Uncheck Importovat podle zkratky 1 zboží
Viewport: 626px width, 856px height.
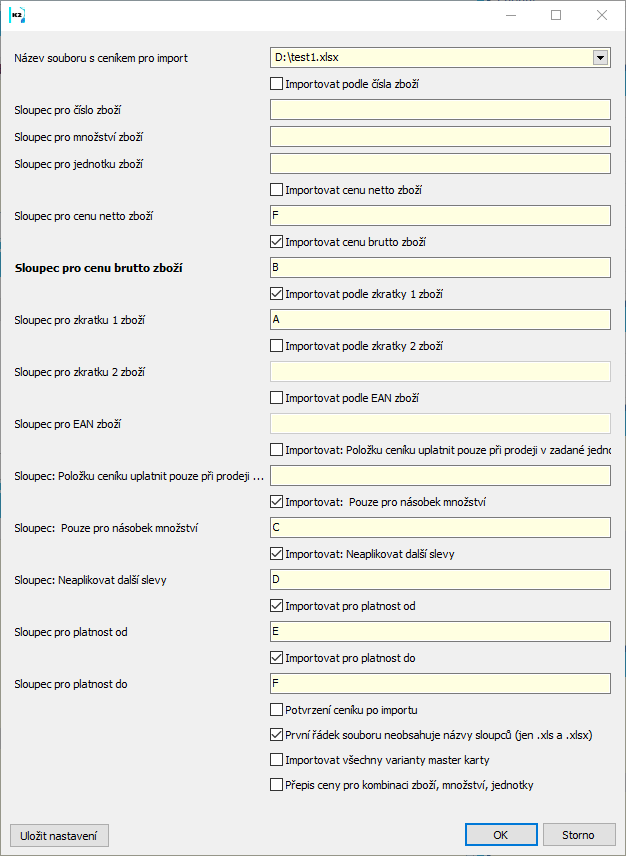coord(277,294)
